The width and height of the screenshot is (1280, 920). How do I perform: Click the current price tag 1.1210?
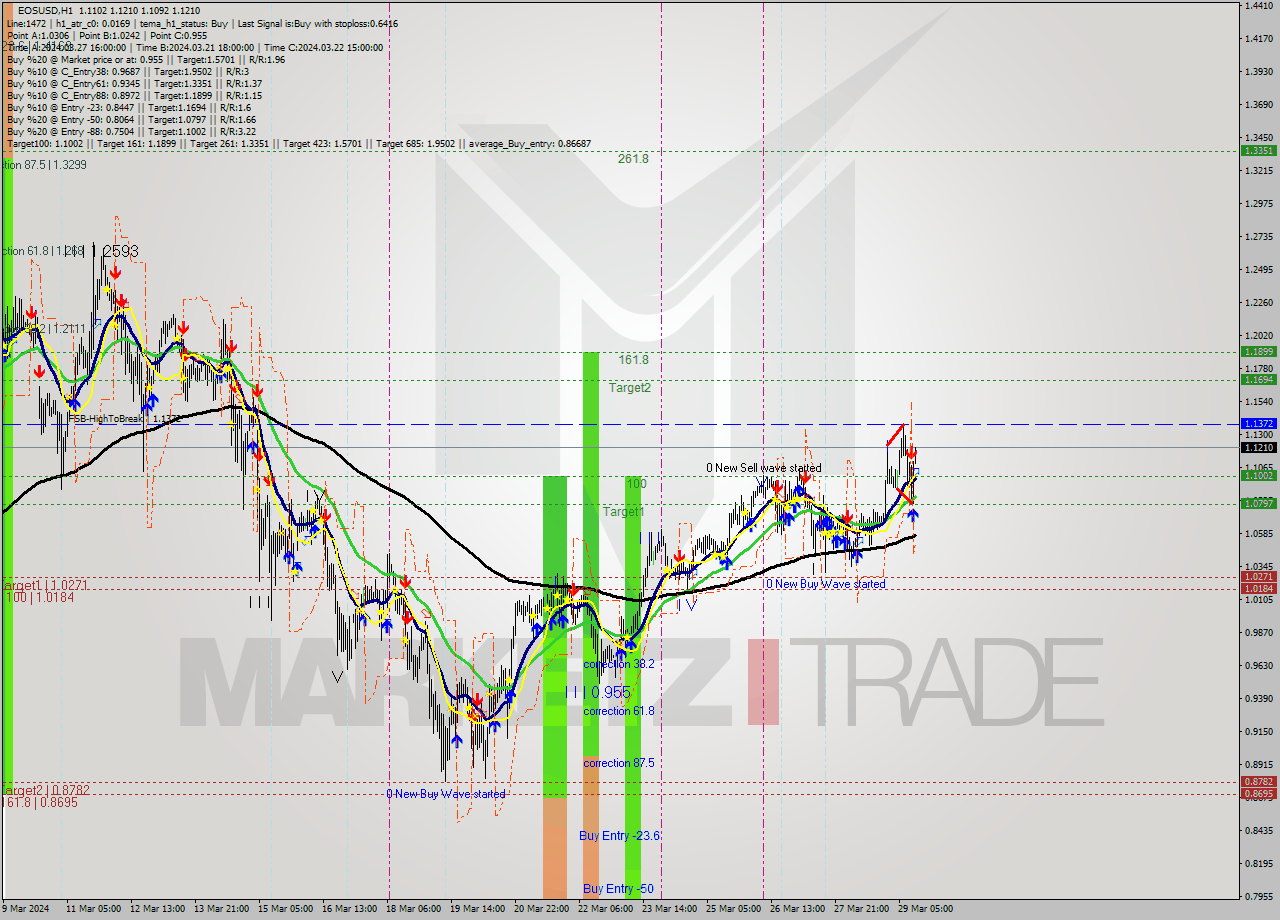tap(1257, 447)
